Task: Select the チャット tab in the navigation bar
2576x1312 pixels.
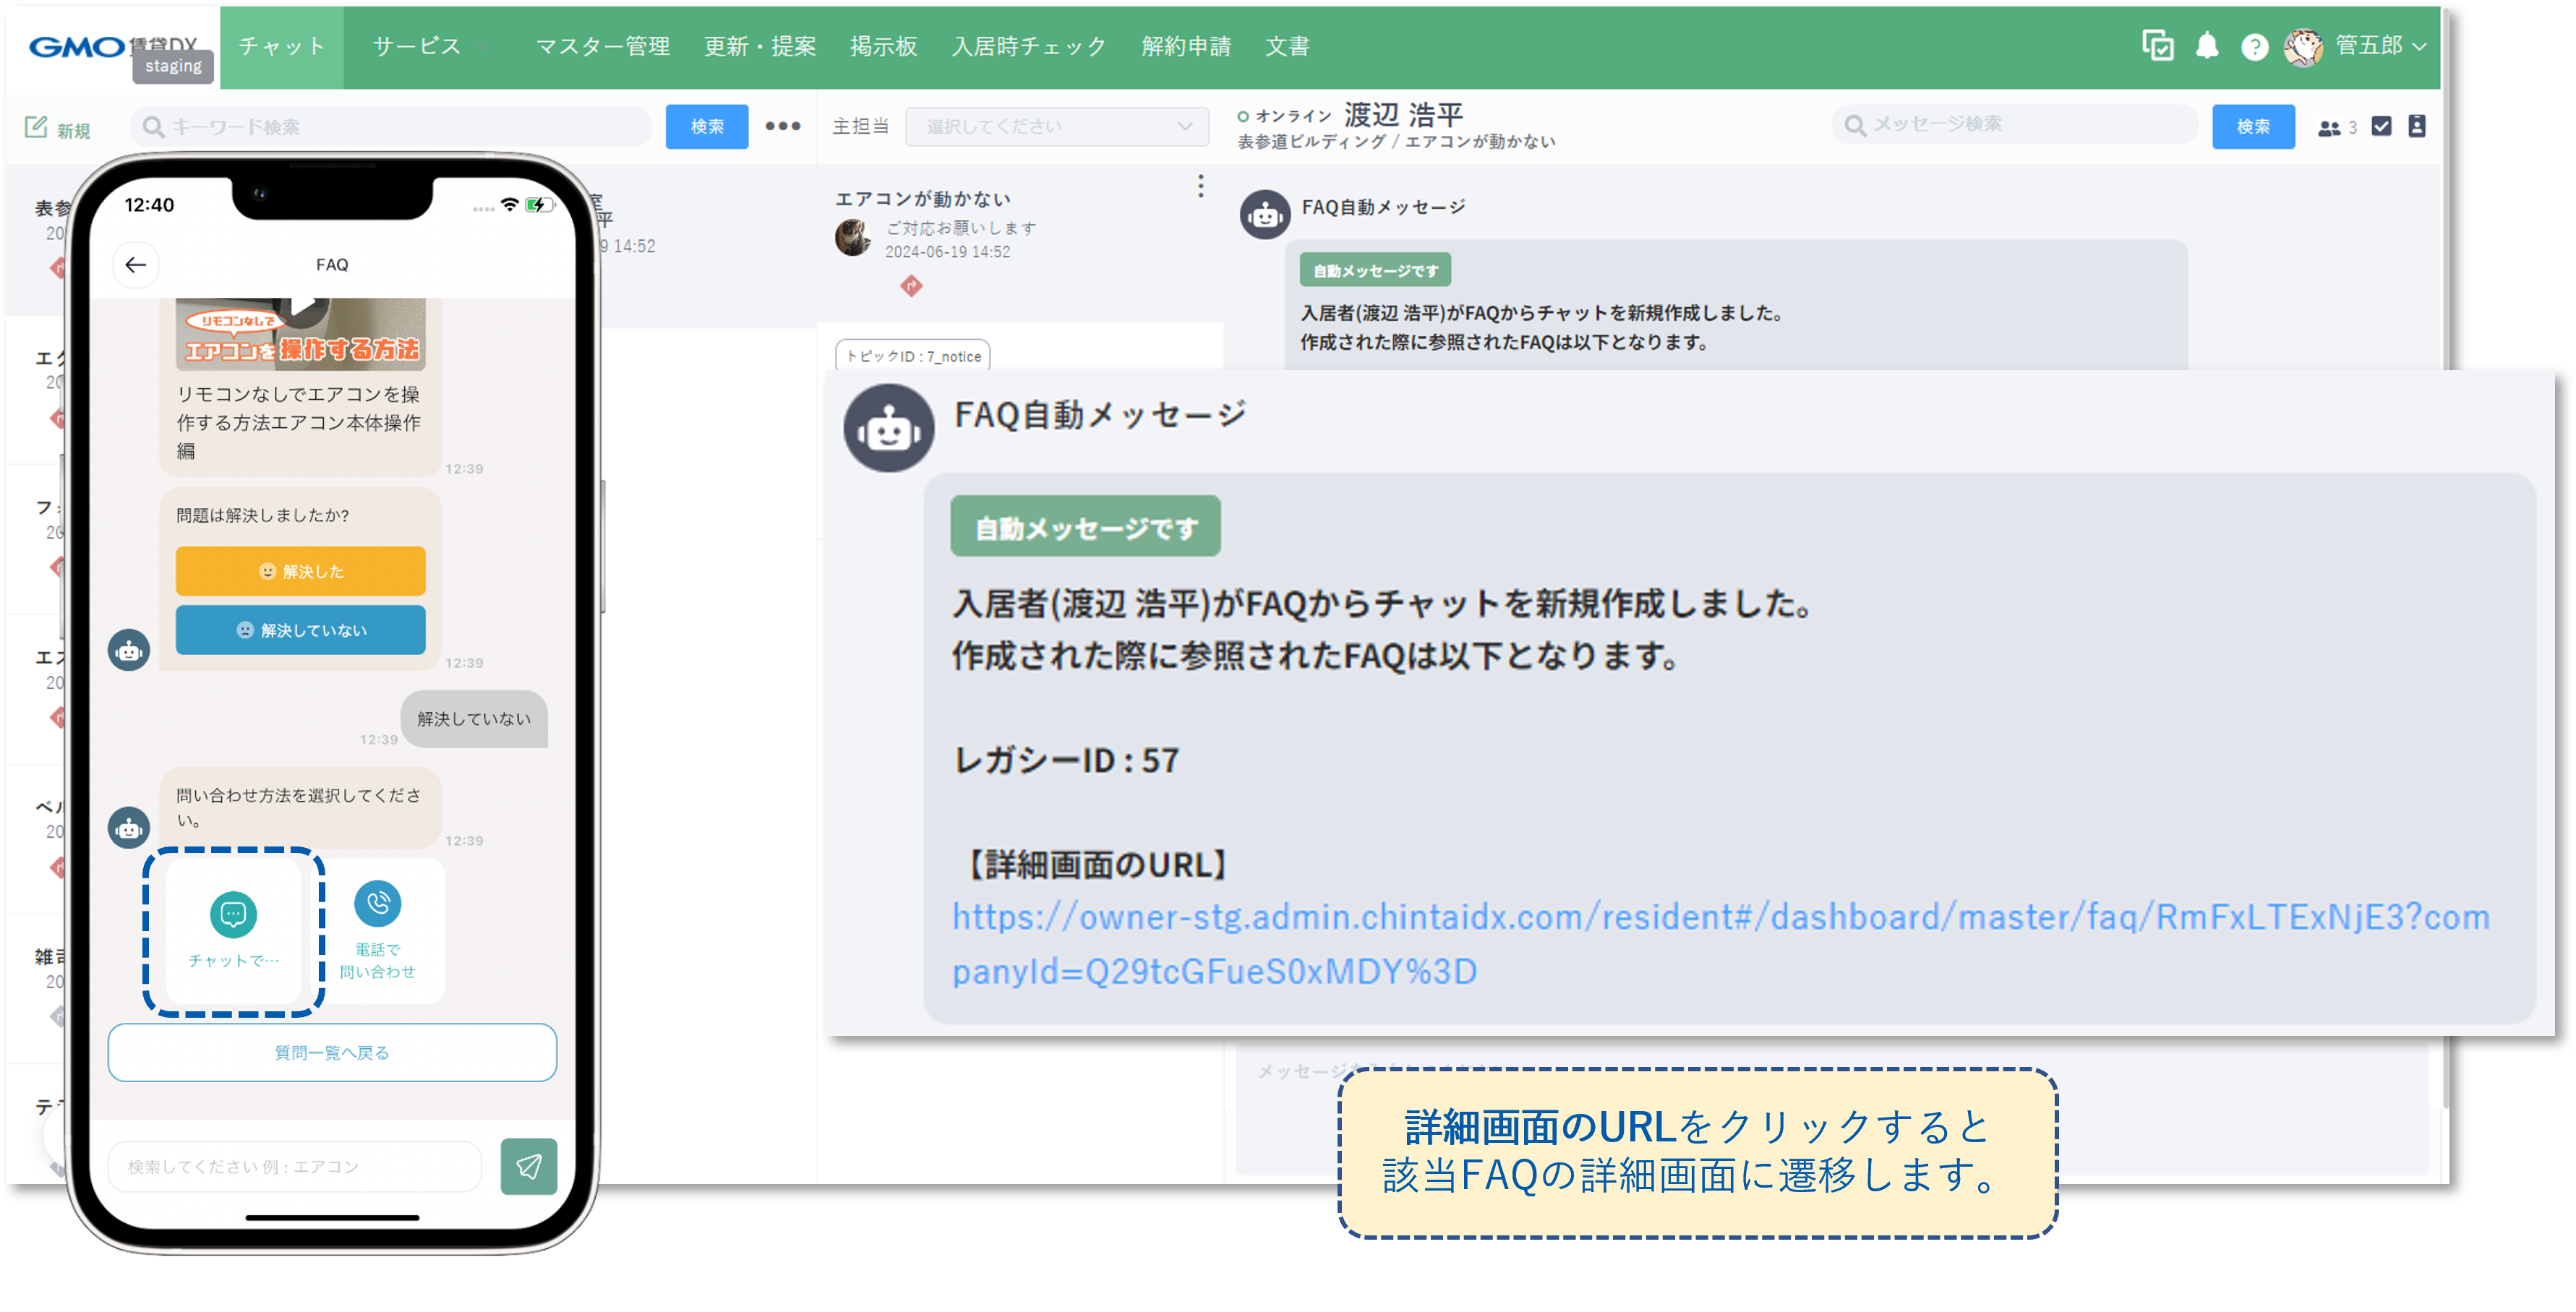Action: (x=281, y=46)
